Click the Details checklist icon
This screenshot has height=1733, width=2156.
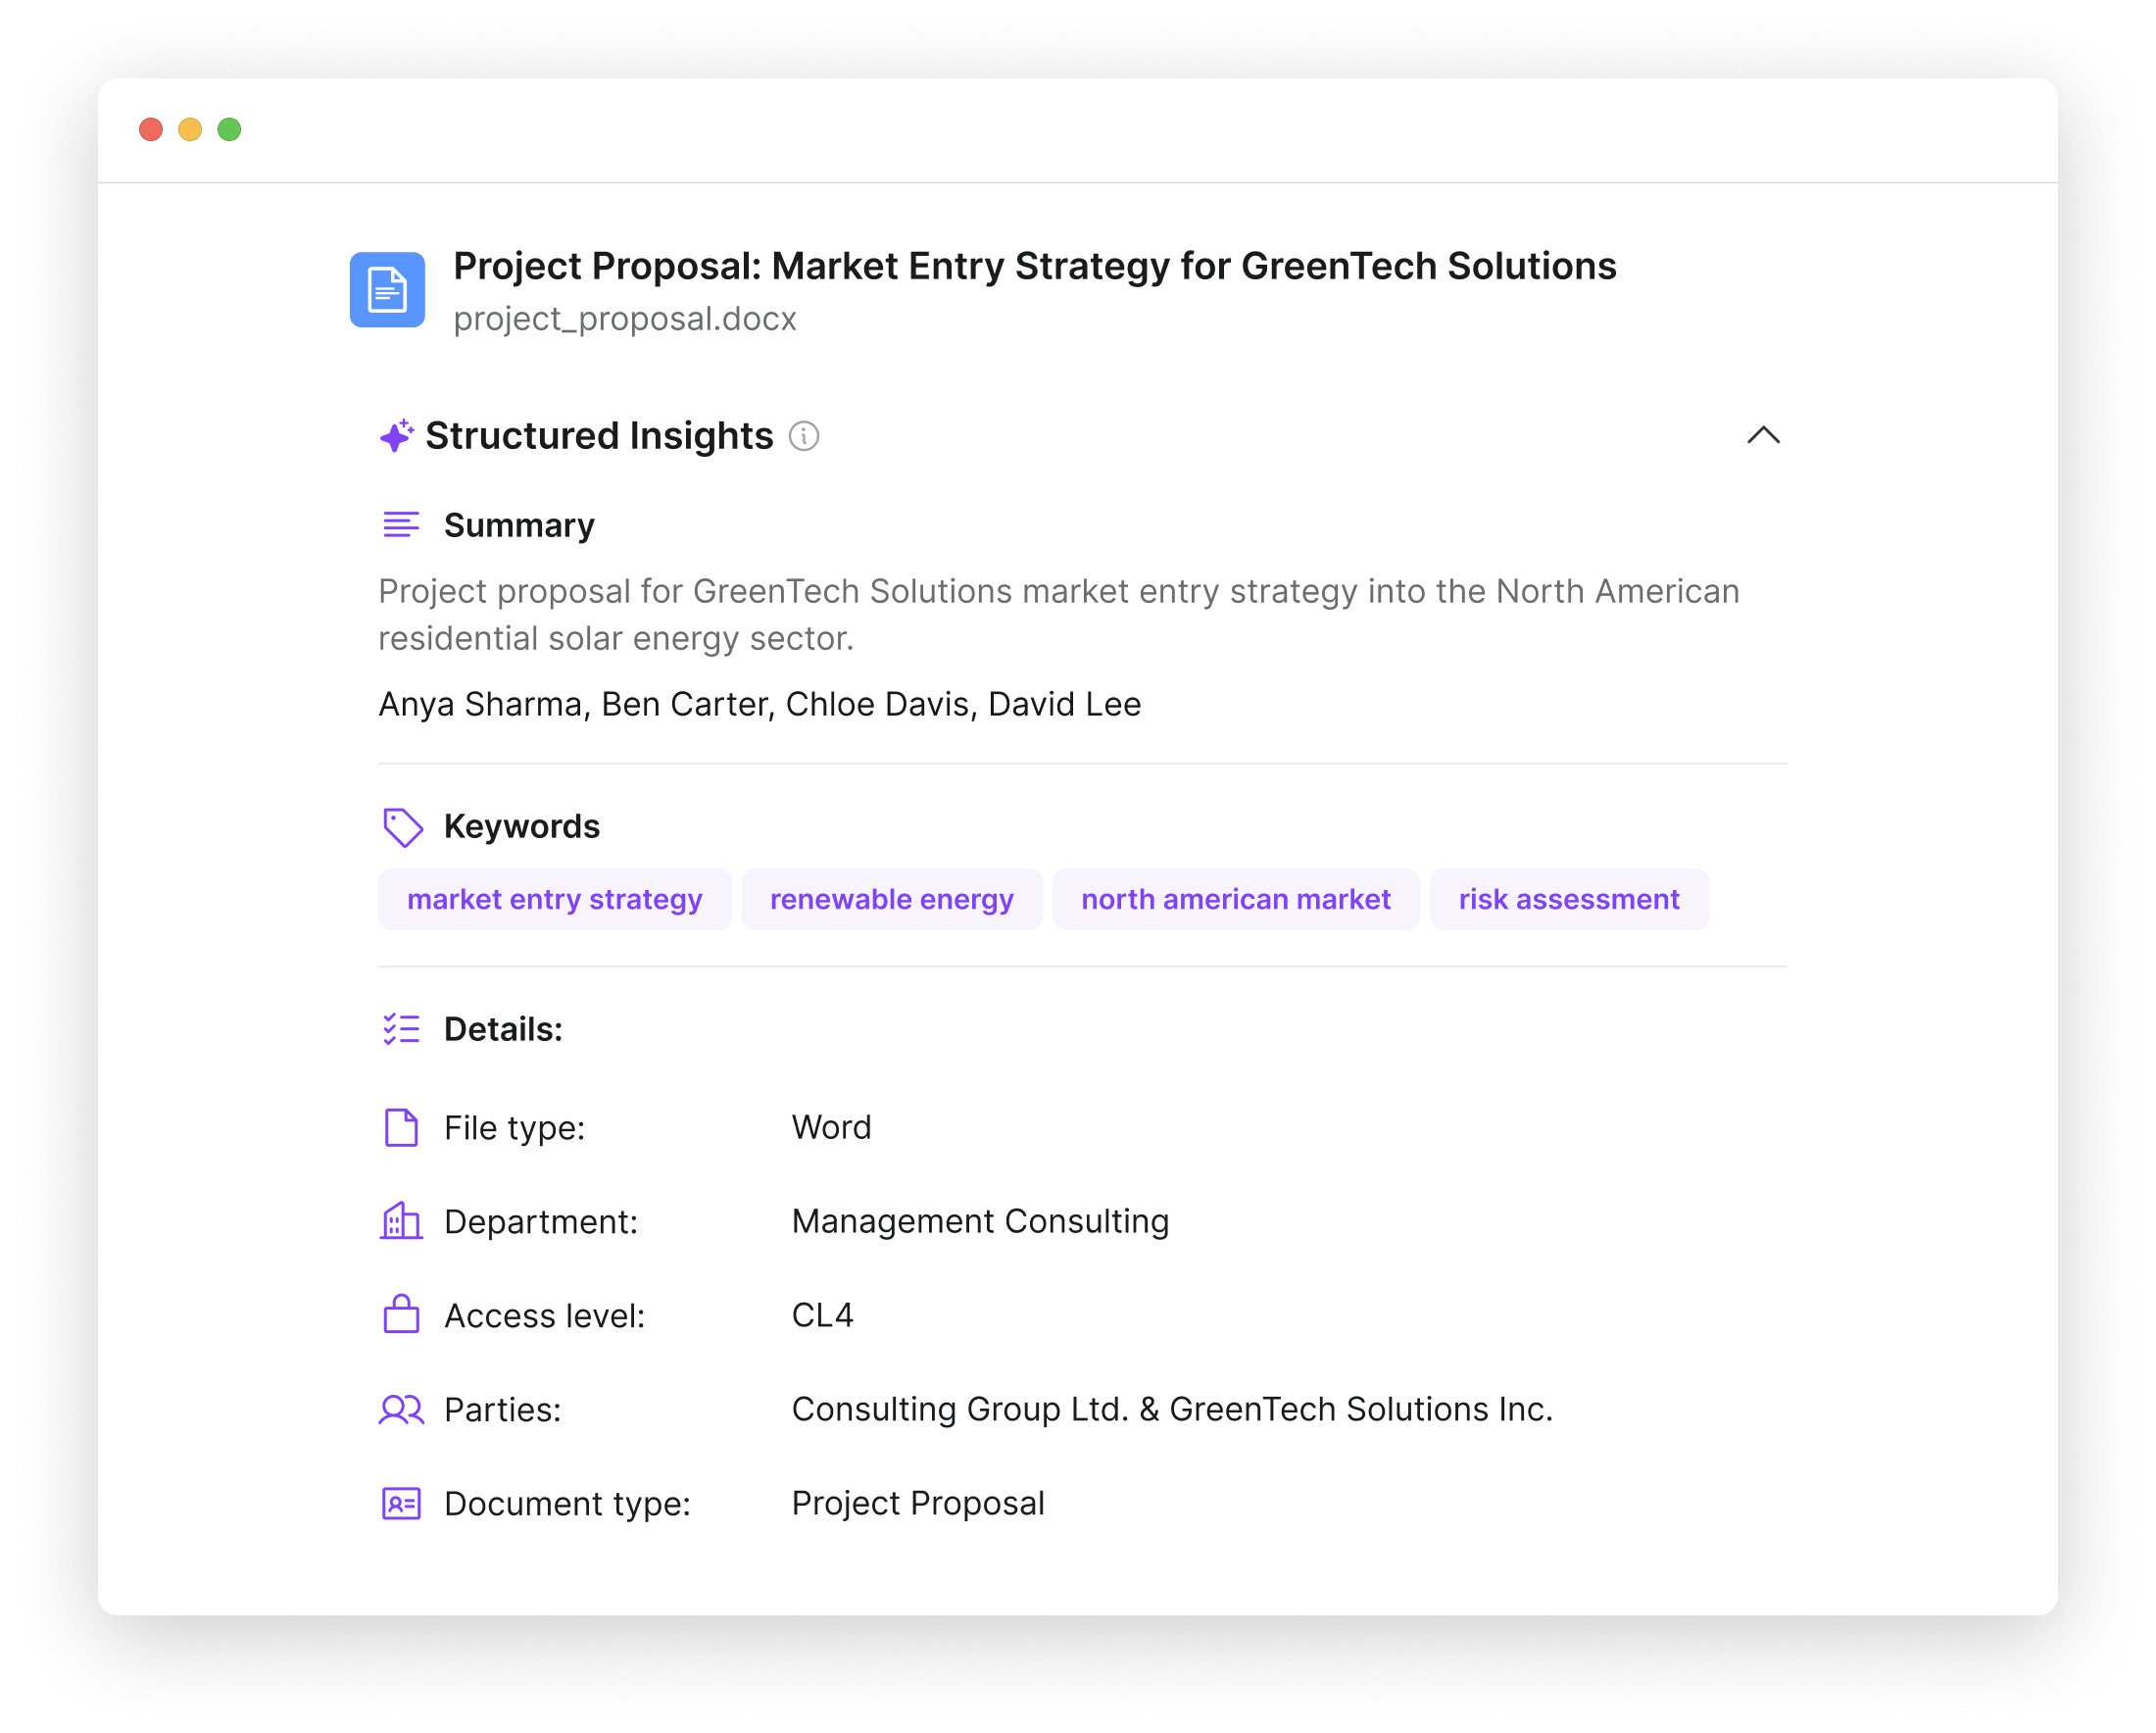(401, 1027)
